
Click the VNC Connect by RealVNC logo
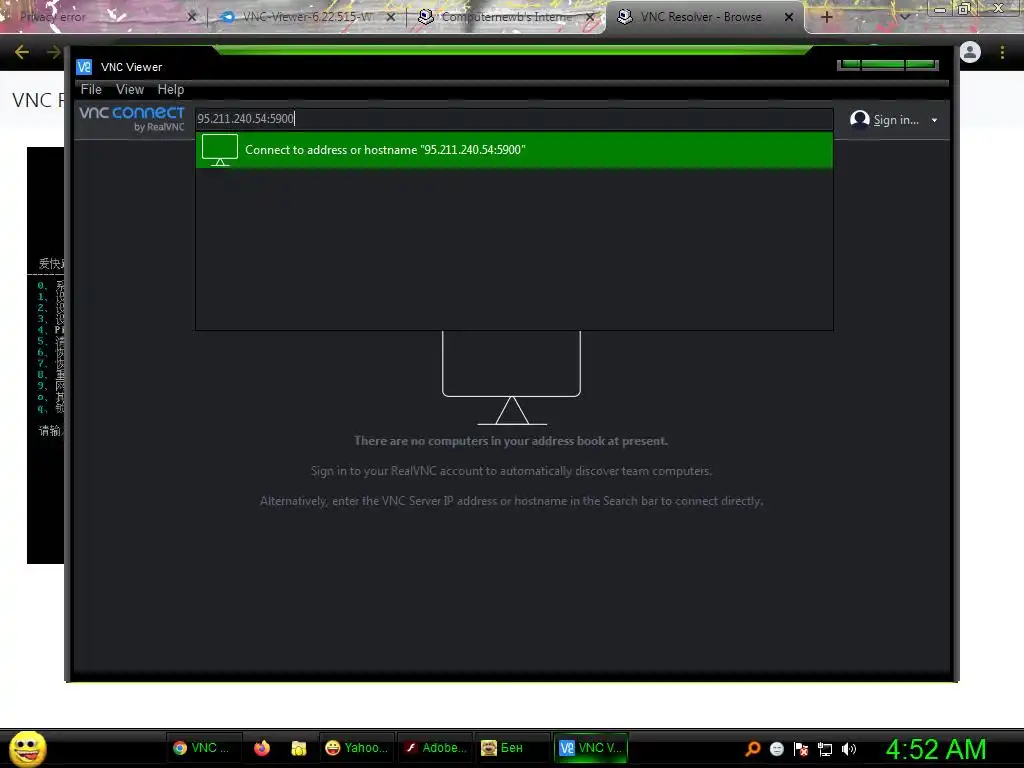(132, 119)
